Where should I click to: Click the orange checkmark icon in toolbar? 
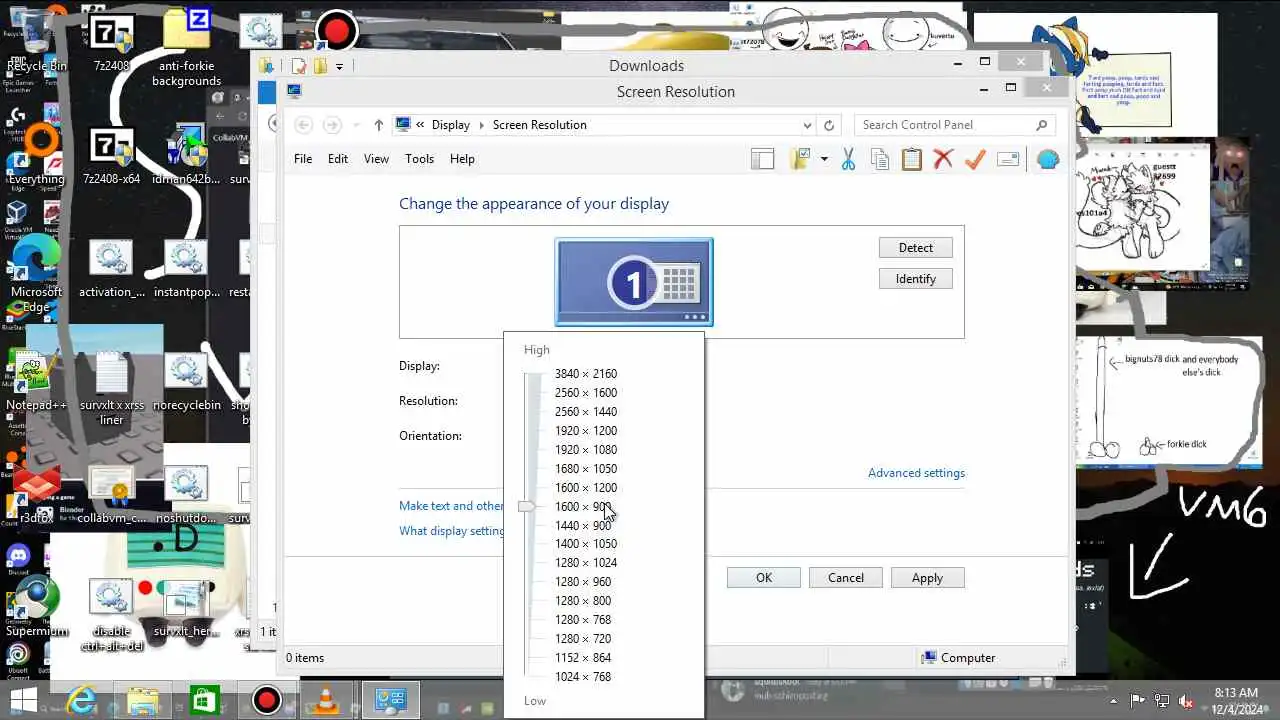click(x=975, y=159)
